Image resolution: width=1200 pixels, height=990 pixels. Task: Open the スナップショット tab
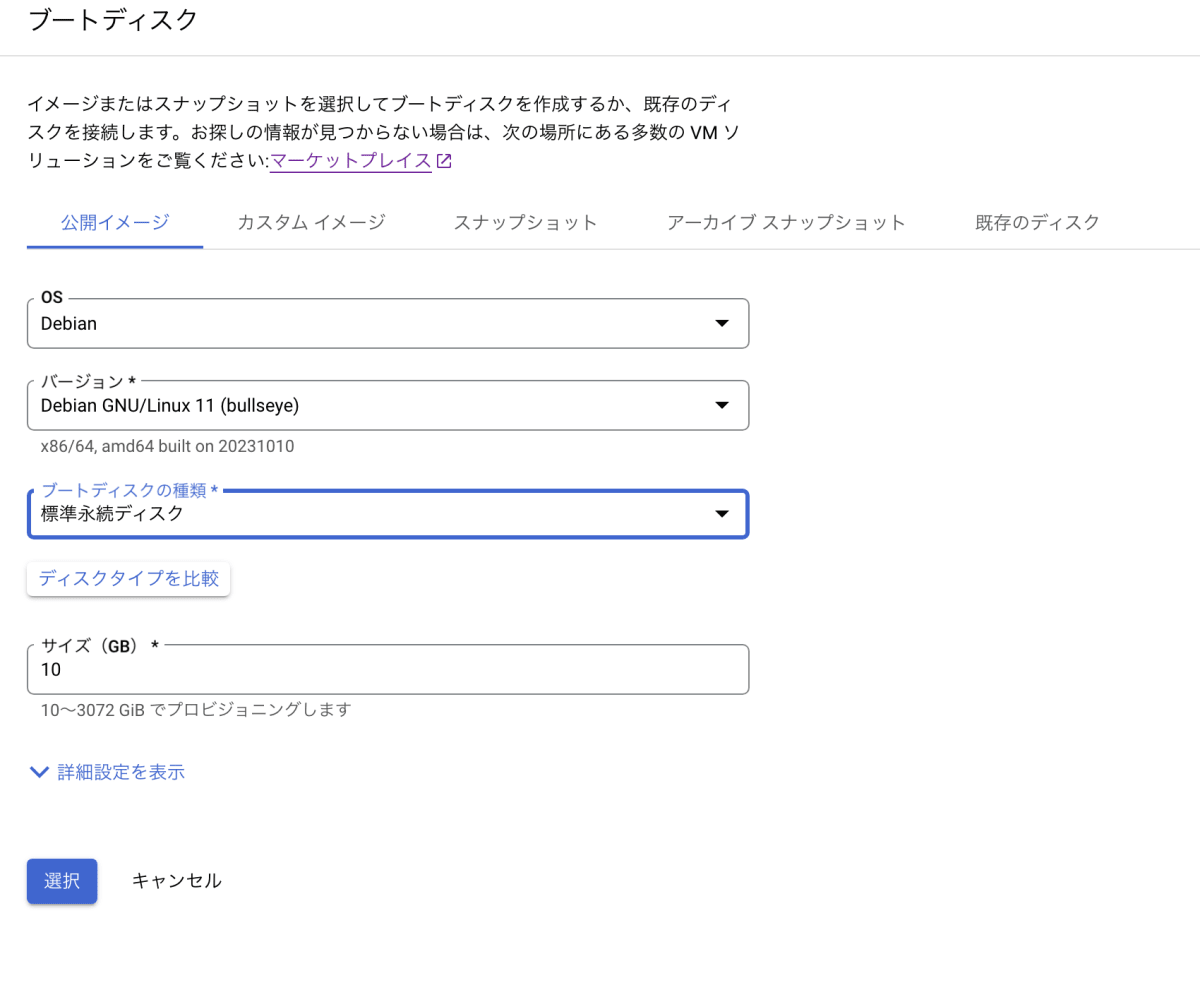pyautogui.click(x=525, y=222)
